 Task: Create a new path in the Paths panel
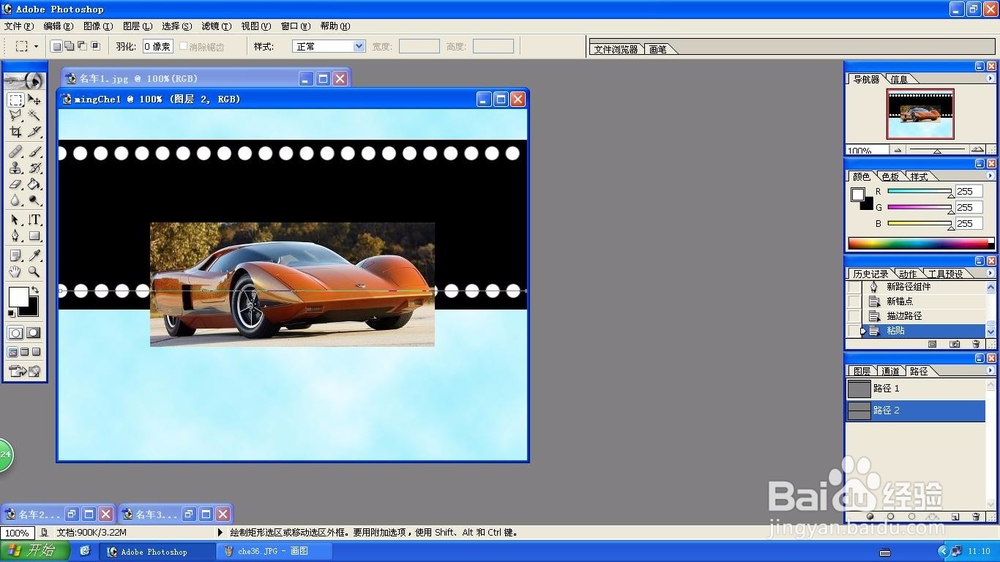point(955,517)
